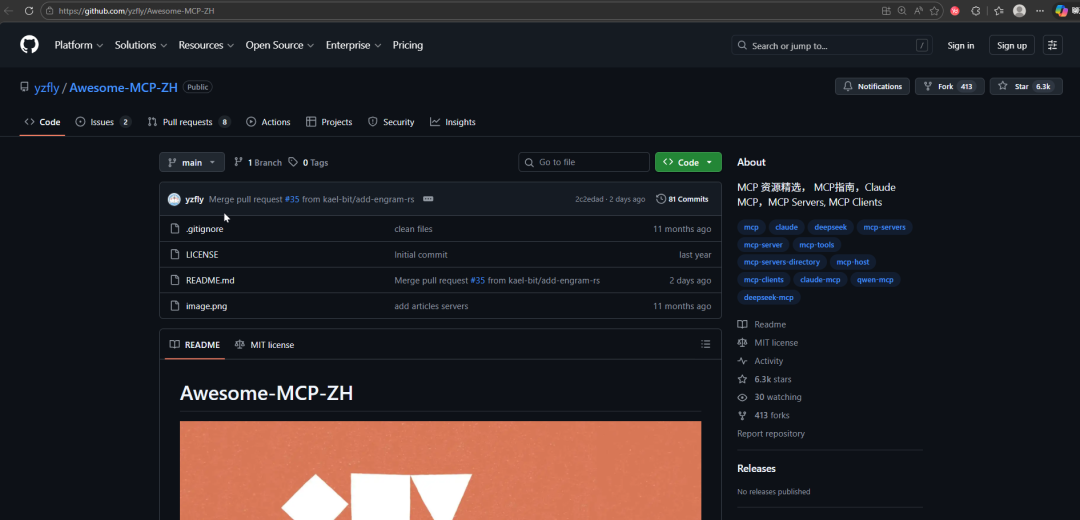Click the .gitignore file icon

[x=175, y=229]
